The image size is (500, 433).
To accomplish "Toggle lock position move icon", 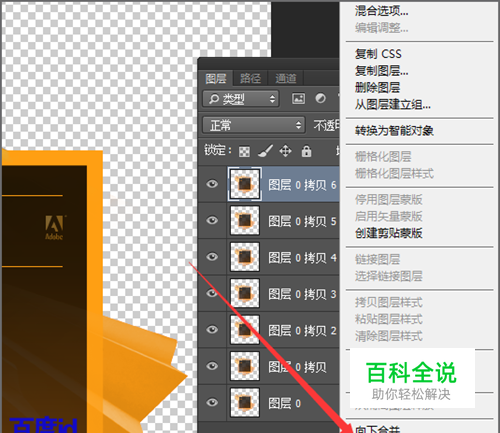I will [x=285, y=151].
